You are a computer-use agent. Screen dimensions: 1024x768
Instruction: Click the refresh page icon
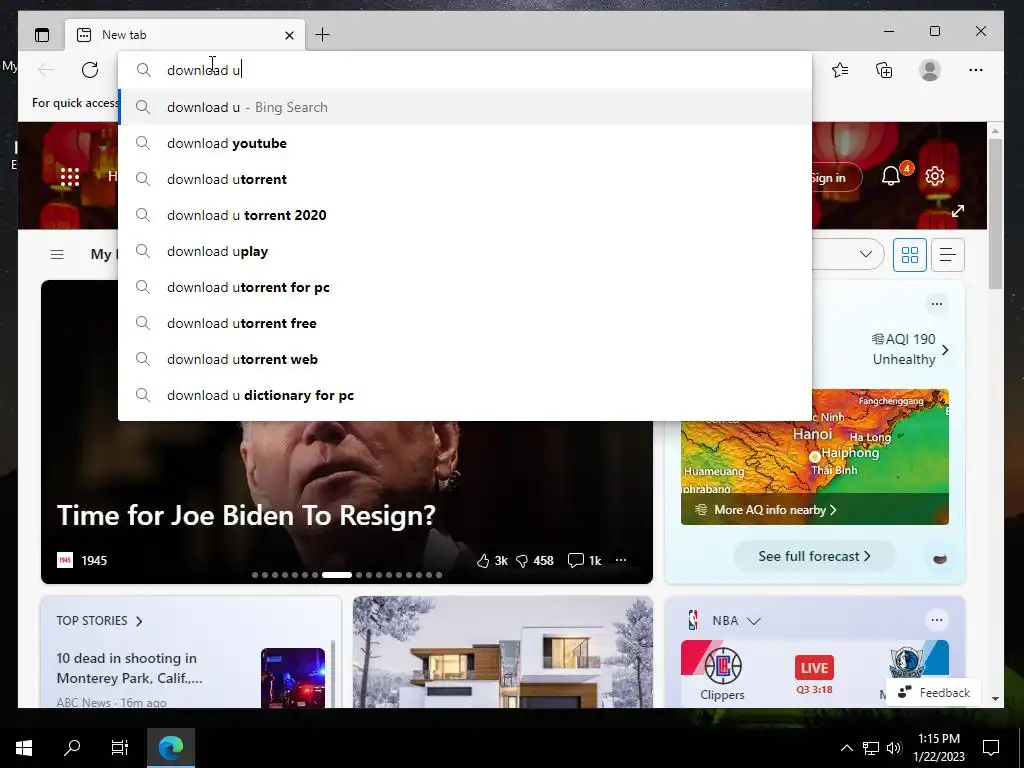pos(90,70)
